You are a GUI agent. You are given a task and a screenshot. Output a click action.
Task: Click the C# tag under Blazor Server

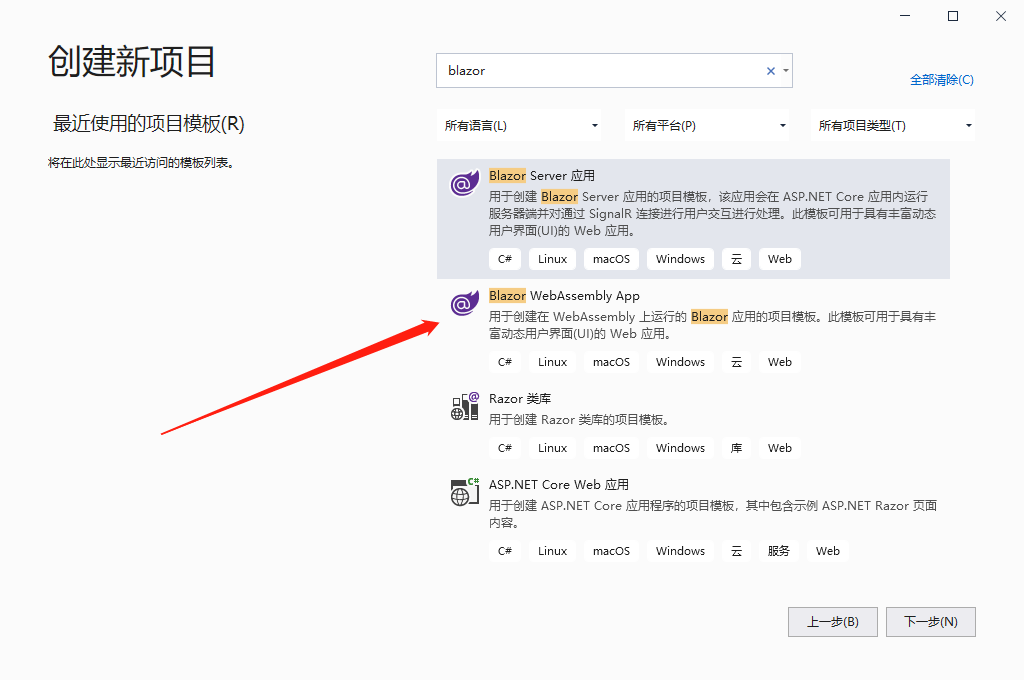(x=505, y=259)
